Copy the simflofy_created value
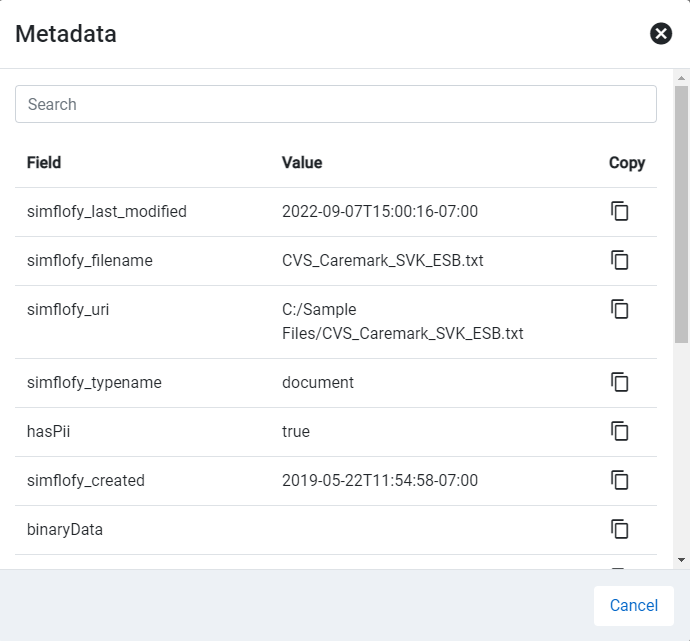The image size is (690, 641). point(620,480)
